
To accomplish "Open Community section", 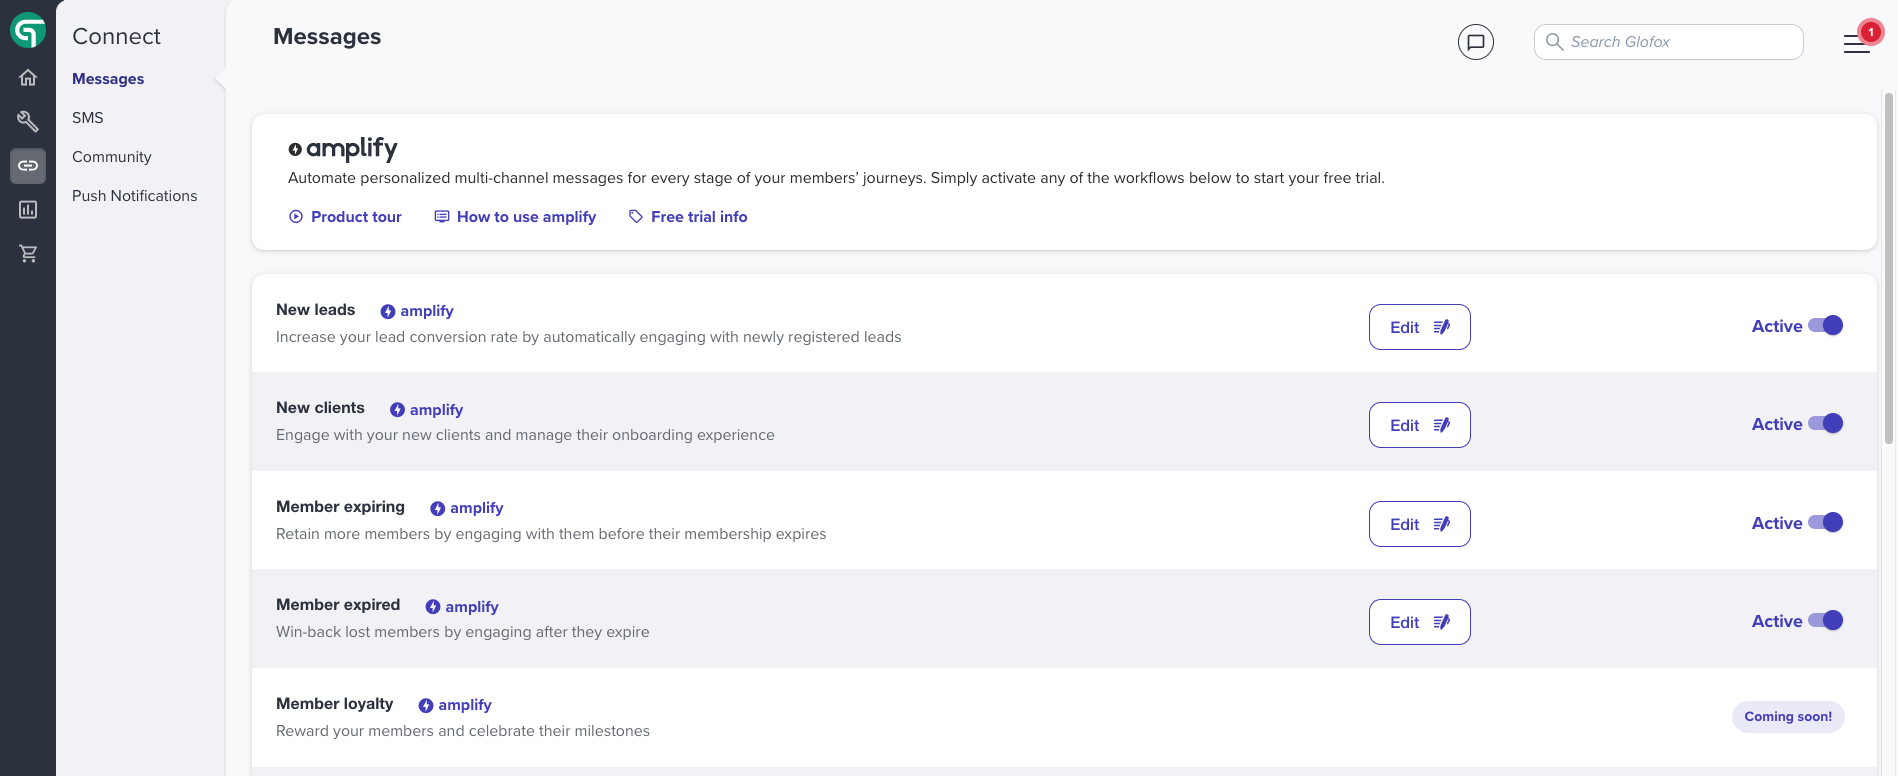I will tap(112, 157).
